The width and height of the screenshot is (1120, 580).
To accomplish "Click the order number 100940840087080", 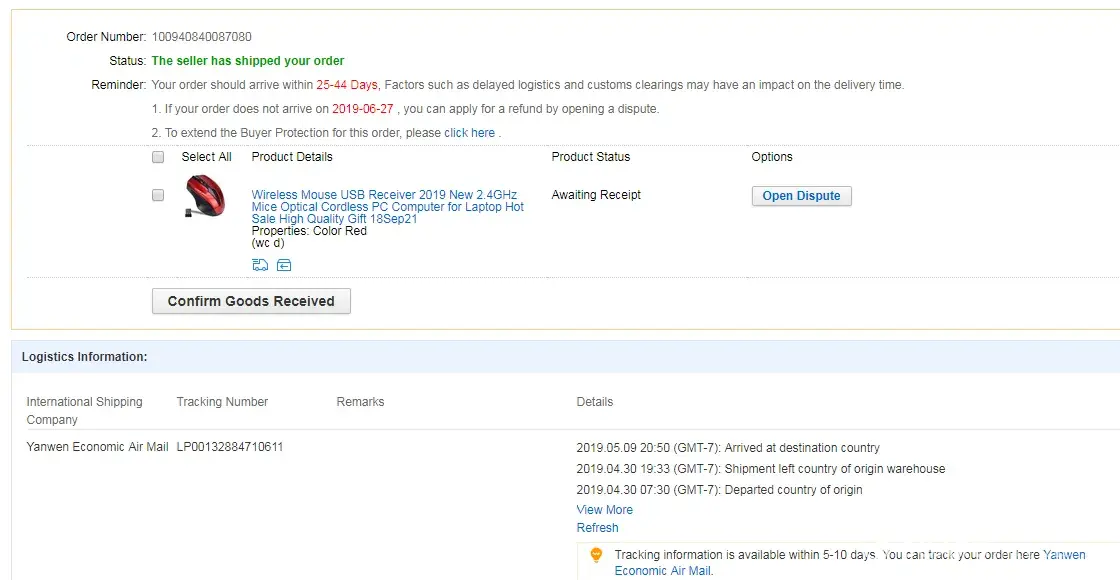I will pyautogui.click(x=201, y=37).
